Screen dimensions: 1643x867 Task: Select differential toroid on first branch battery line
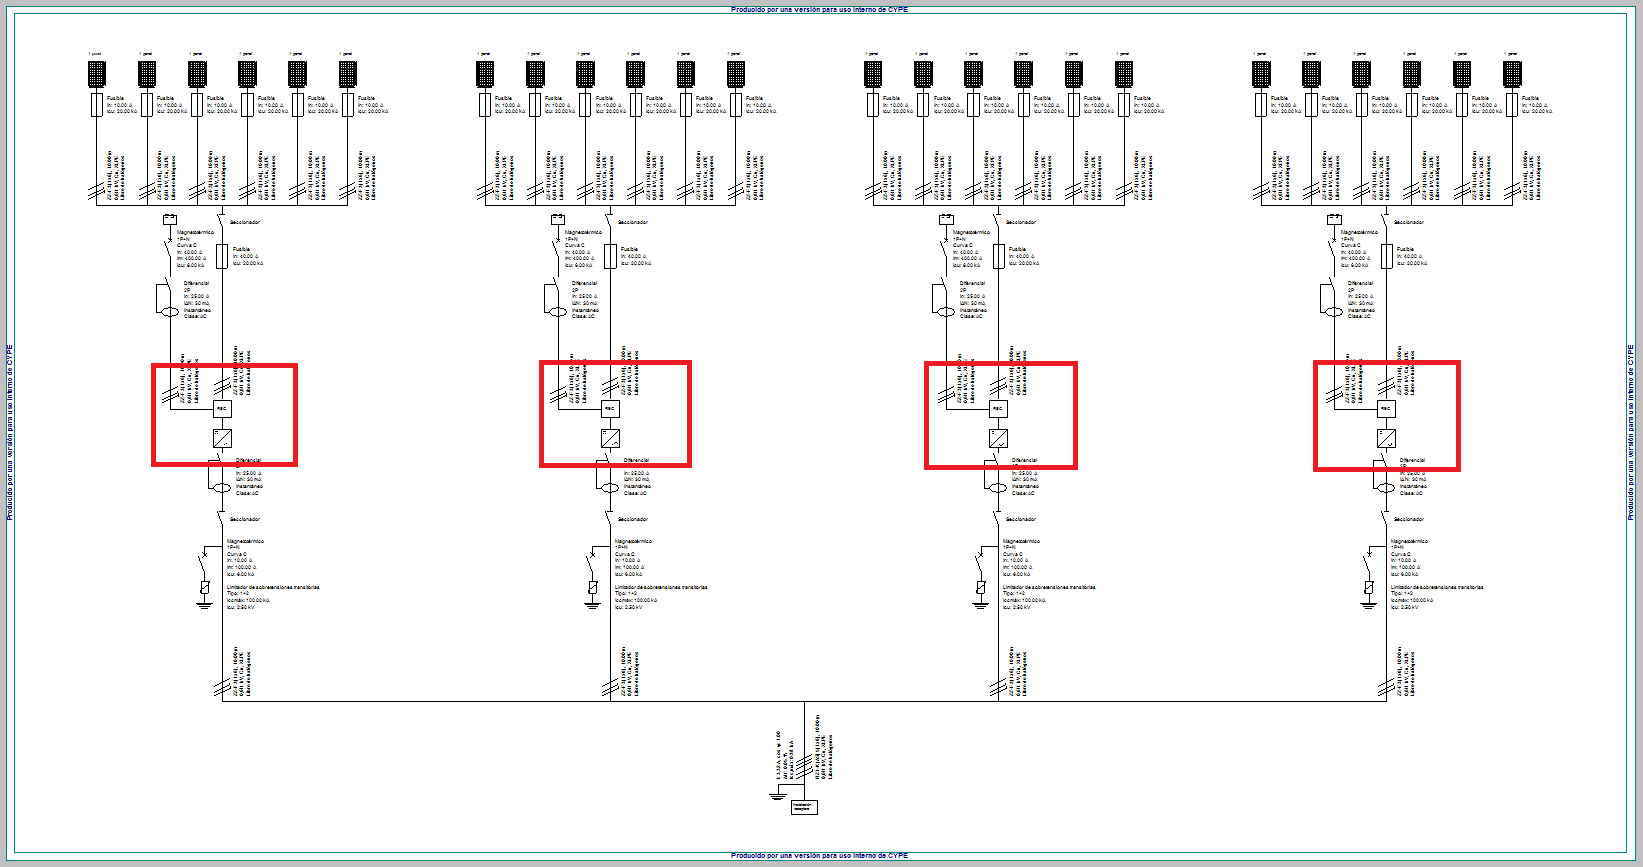168,311
